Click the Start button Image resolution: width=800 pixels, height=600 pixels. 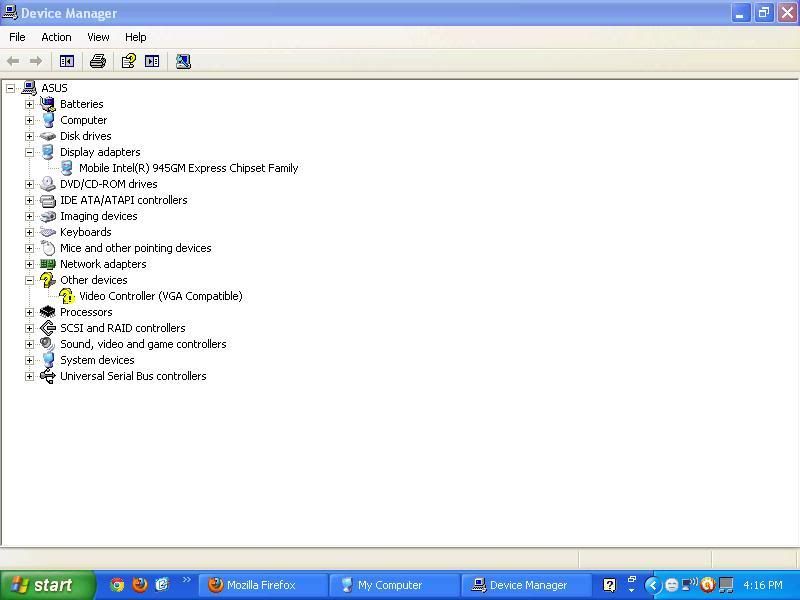click(x=47, y=585)
